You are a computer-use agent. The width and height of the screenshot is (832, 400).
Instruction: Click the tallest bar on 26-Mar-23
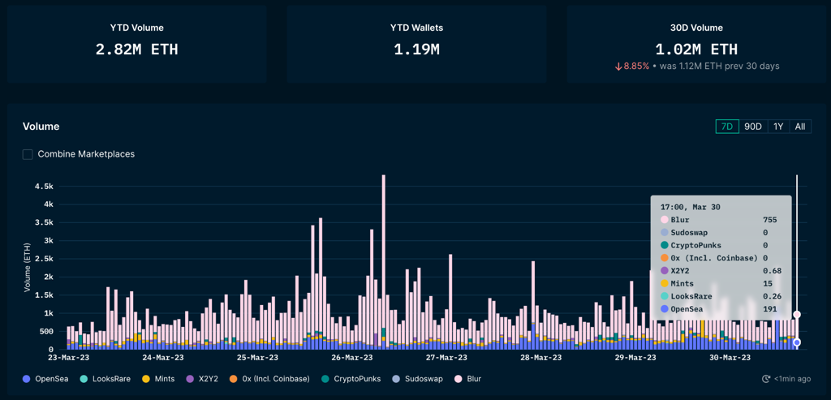pos(383,262)
